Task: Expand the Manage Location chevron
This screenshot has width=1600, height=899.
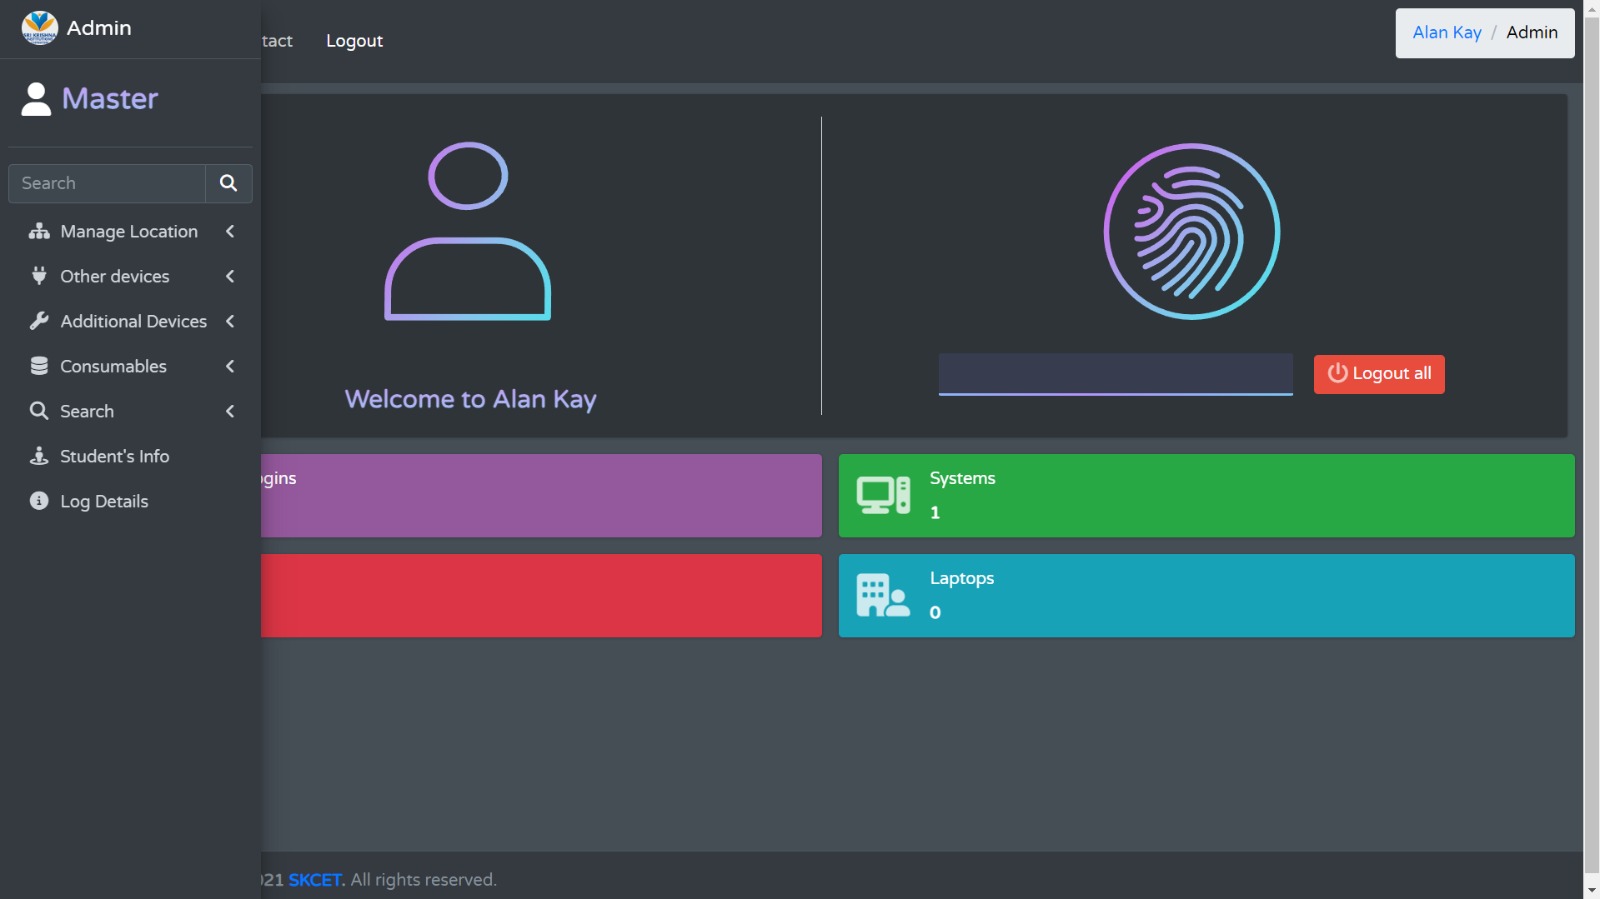Action: [x=230, y=231]
